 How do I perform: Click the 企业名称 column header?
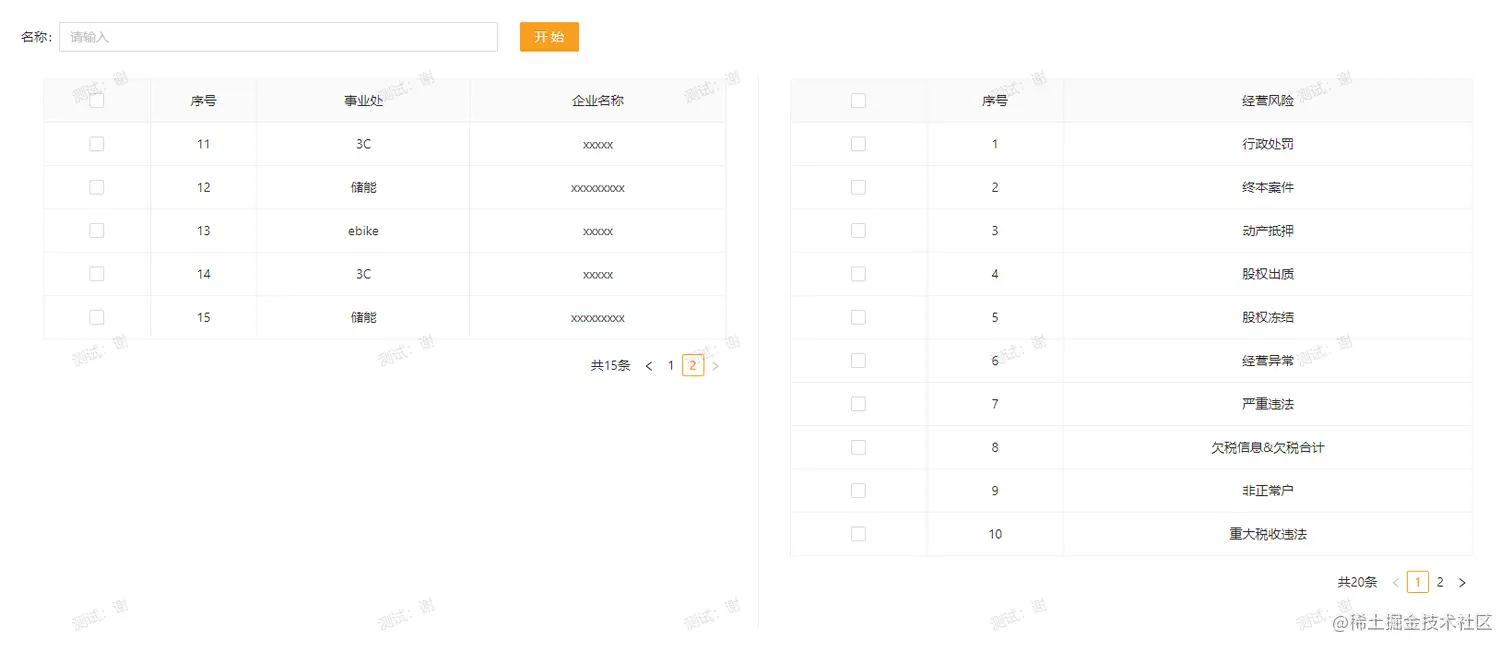[598, 101]
